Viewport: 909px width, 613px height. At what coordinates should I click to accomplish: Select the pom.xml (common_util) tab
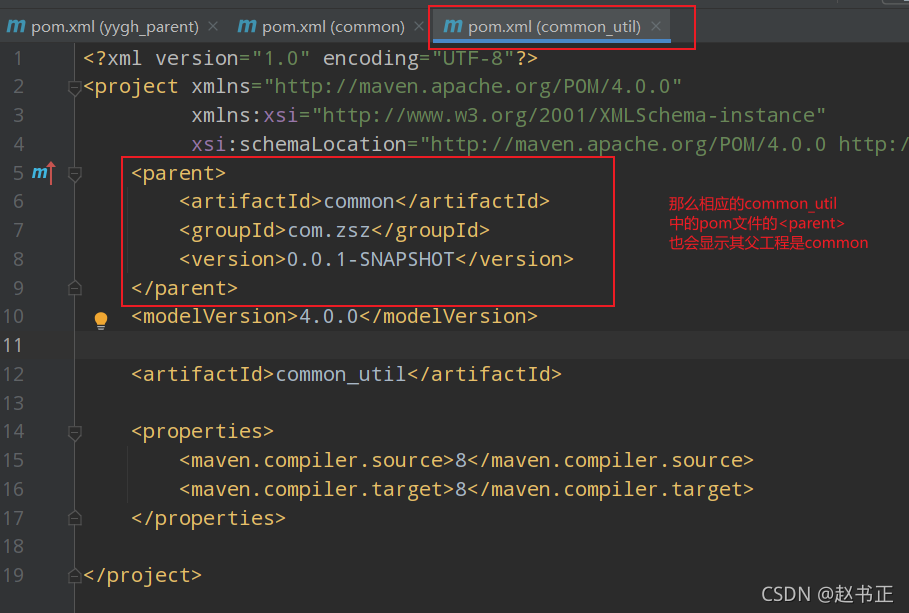554,27
